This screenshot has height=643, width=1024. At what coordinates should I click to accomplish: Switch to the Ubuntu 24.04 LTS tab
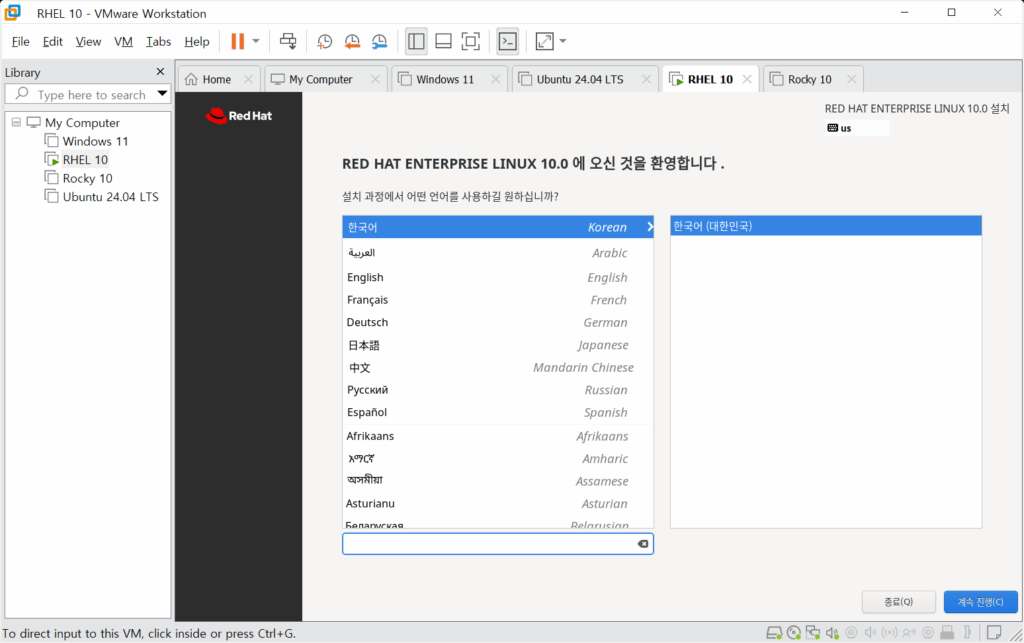coord(579,79)
